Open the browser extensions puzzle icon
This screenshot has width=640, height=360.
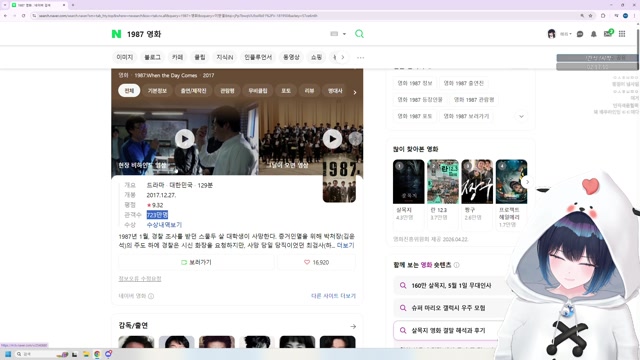603,16
